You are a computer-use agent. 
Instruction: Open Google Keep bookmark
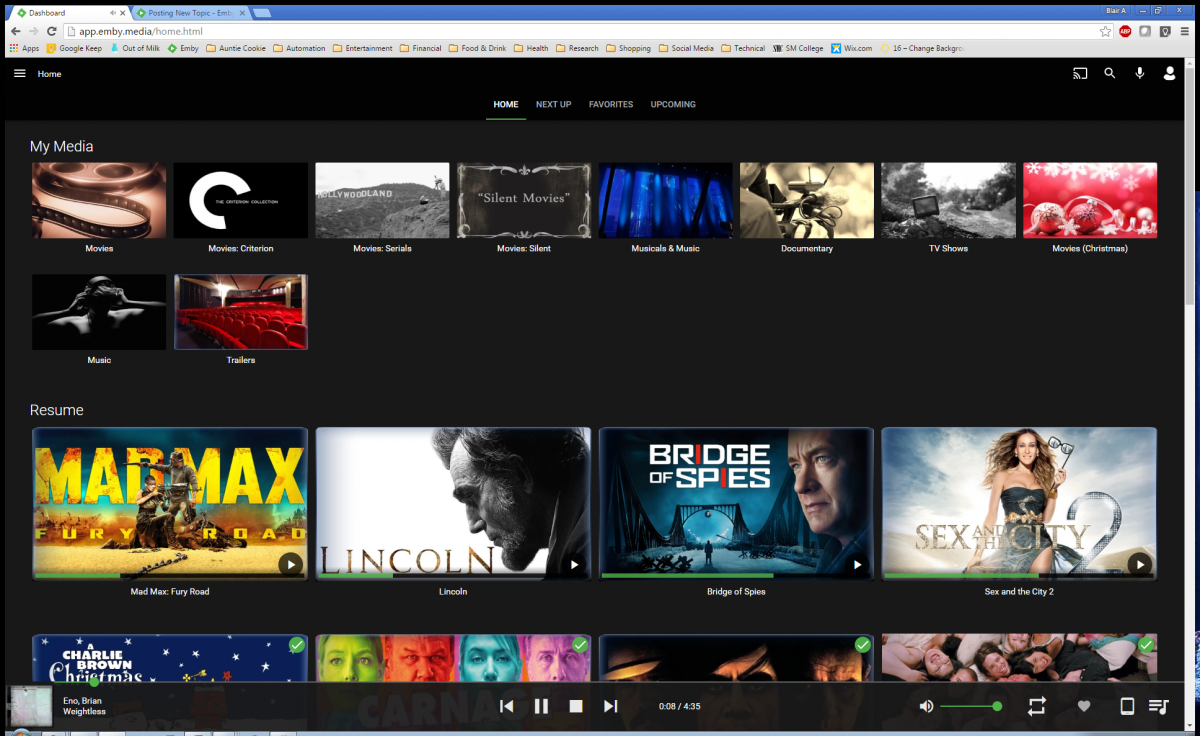[x=74, y=48]
